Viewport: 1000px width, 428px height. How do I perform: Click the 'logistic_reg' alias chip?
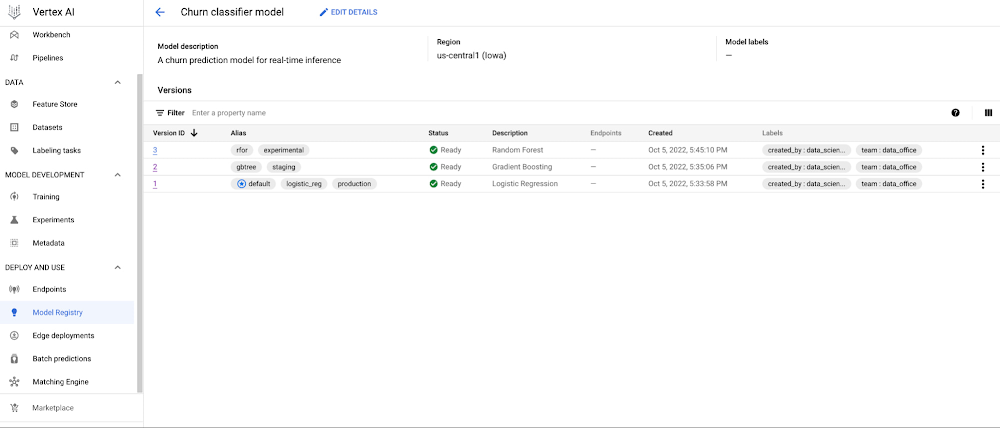click(x=304, y=184)
